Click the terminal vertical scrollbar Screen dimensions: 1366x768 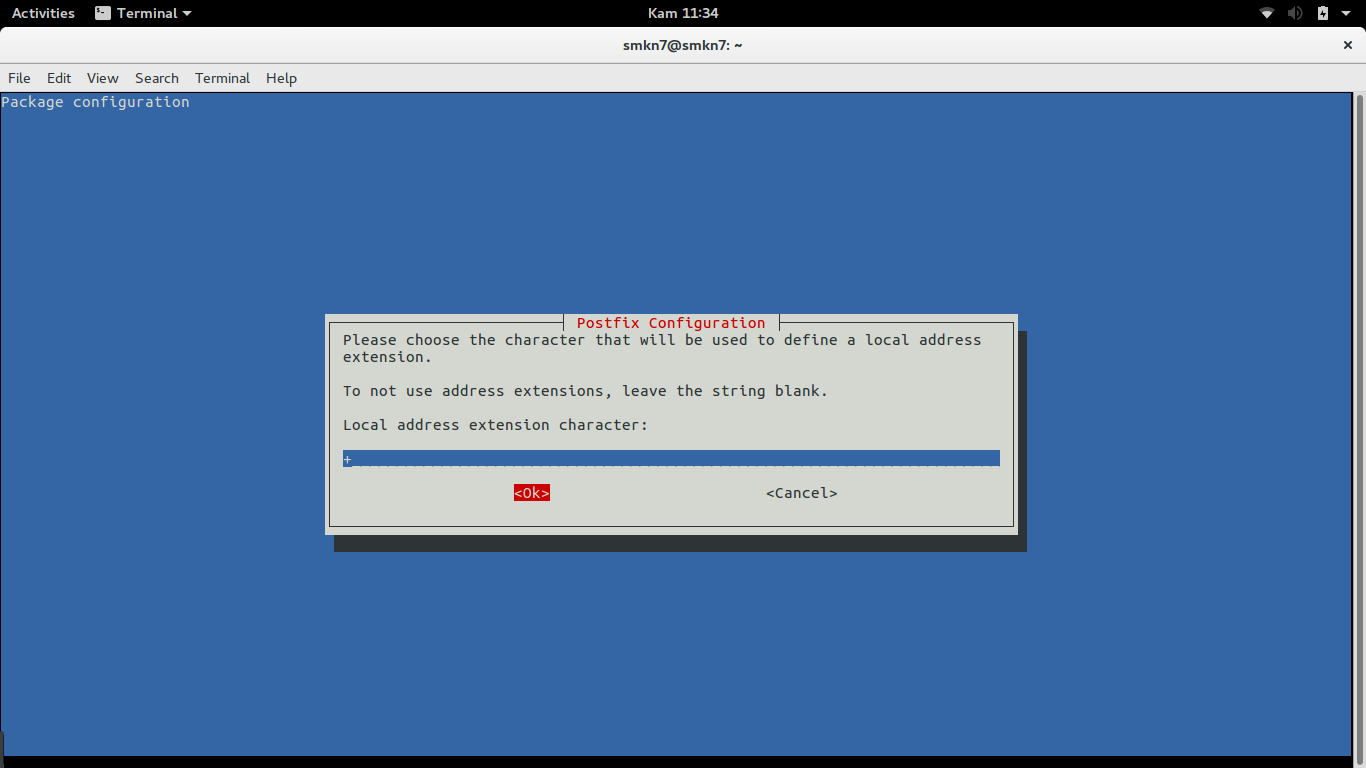1359,424
